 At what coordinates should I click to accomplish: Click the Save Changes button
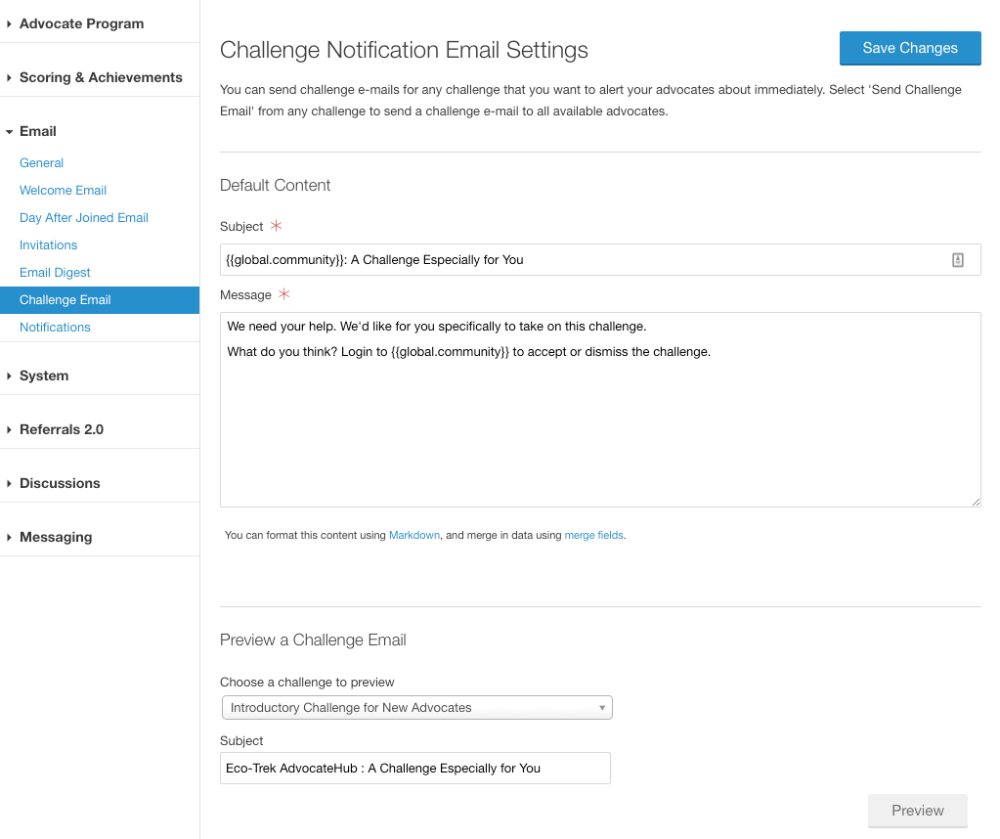pyautogui.click(x=910, y=48)
